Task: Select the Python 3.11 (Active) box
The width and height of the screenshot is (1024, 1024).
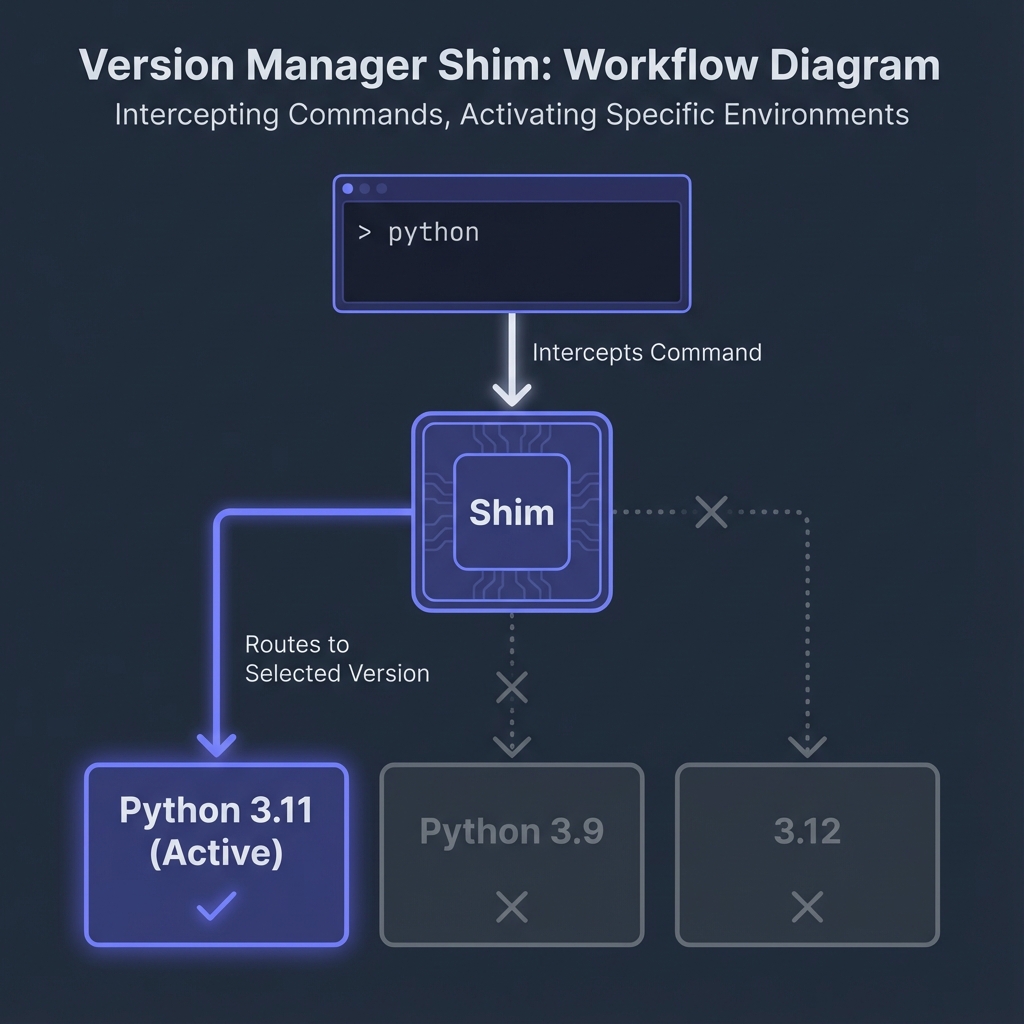Action: (216, 854)
